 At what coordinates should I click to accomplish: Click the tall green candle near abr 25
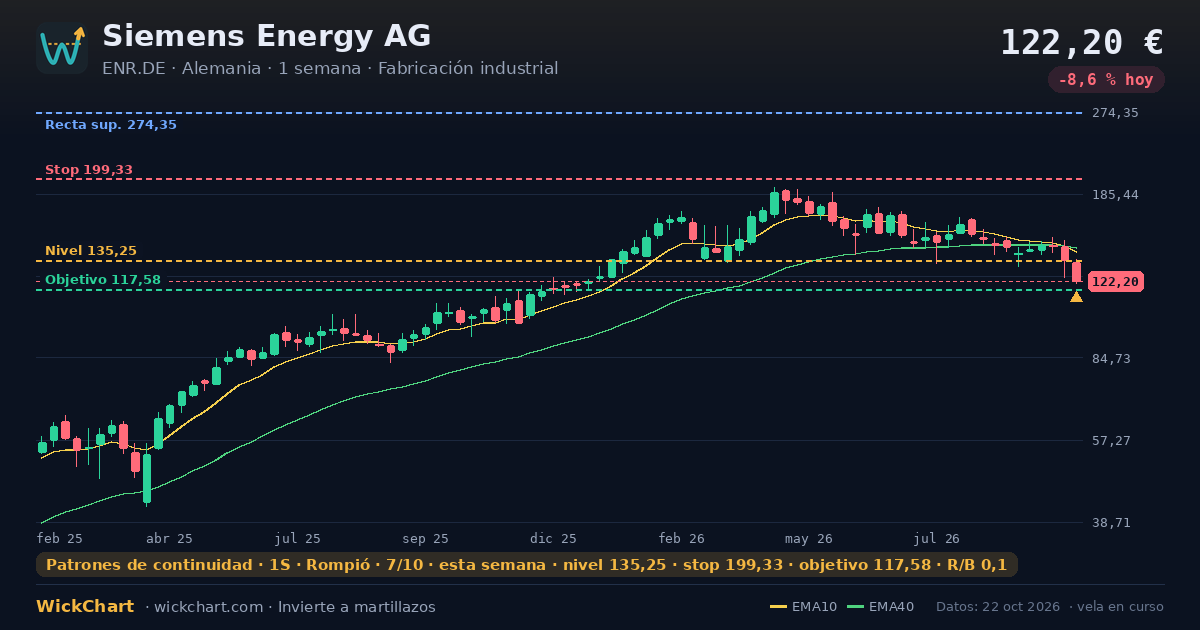[147, 478]
